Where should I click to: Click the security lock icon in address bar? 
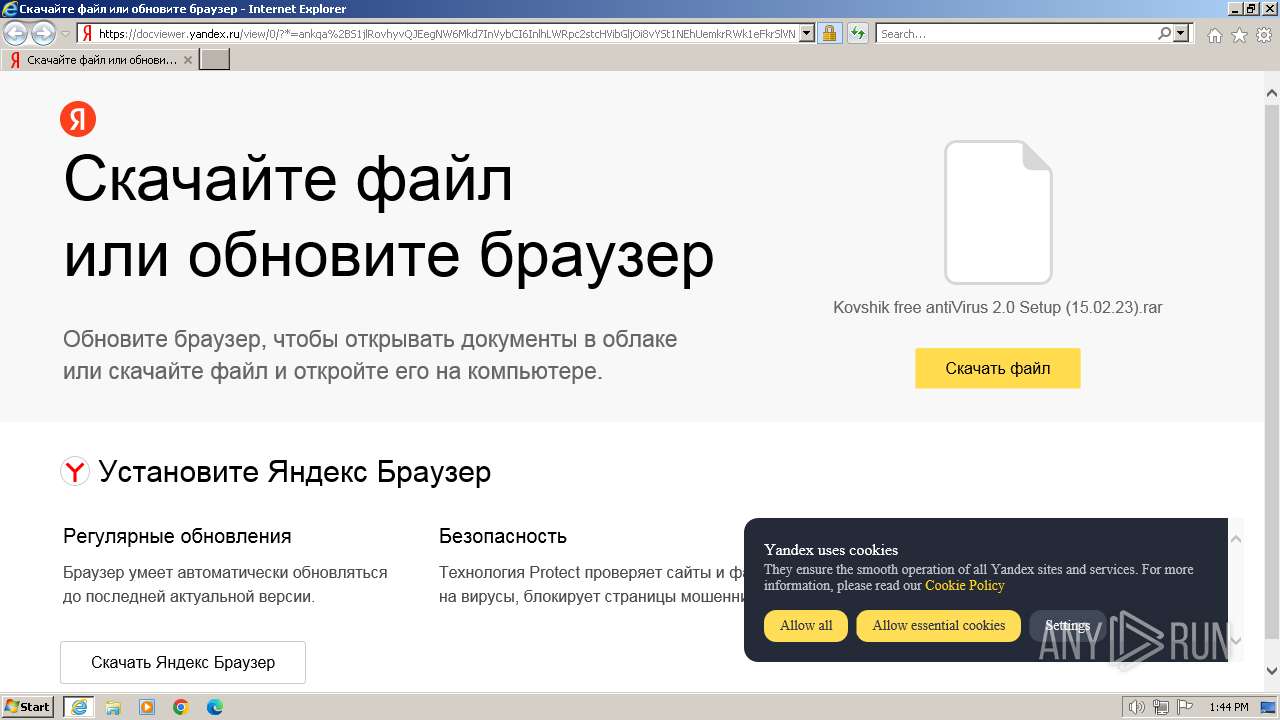click(x=829, y=34)
